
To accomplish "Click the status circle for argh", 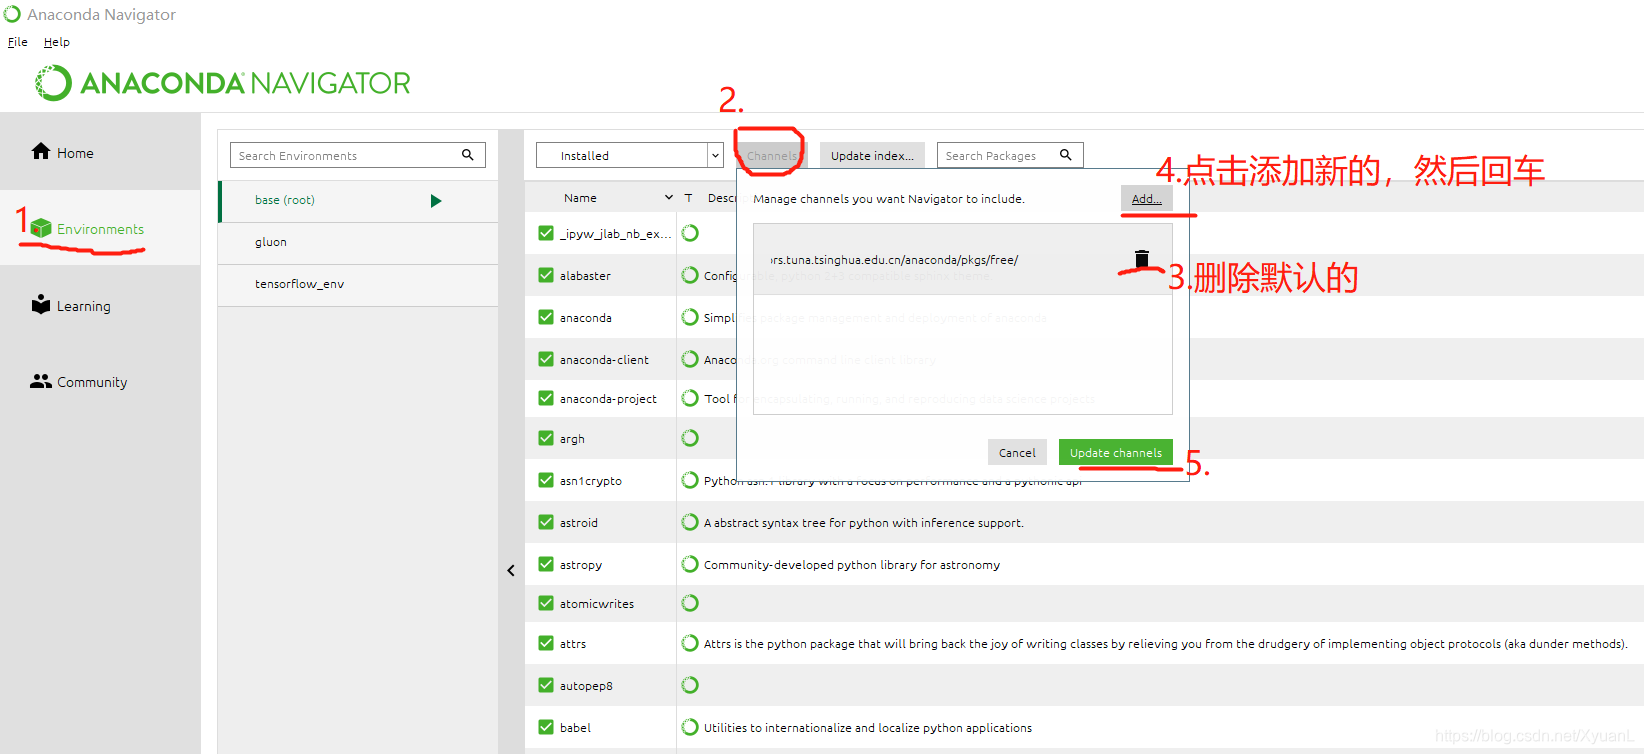I will [690, 438].
